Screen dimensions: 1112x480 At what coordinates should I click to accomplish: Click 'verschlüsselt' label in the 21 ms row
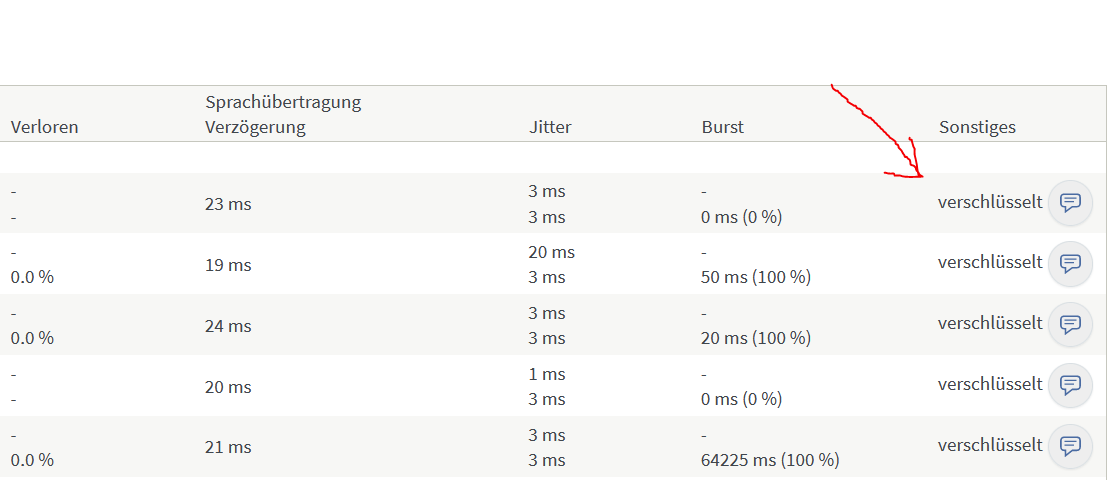989,446
